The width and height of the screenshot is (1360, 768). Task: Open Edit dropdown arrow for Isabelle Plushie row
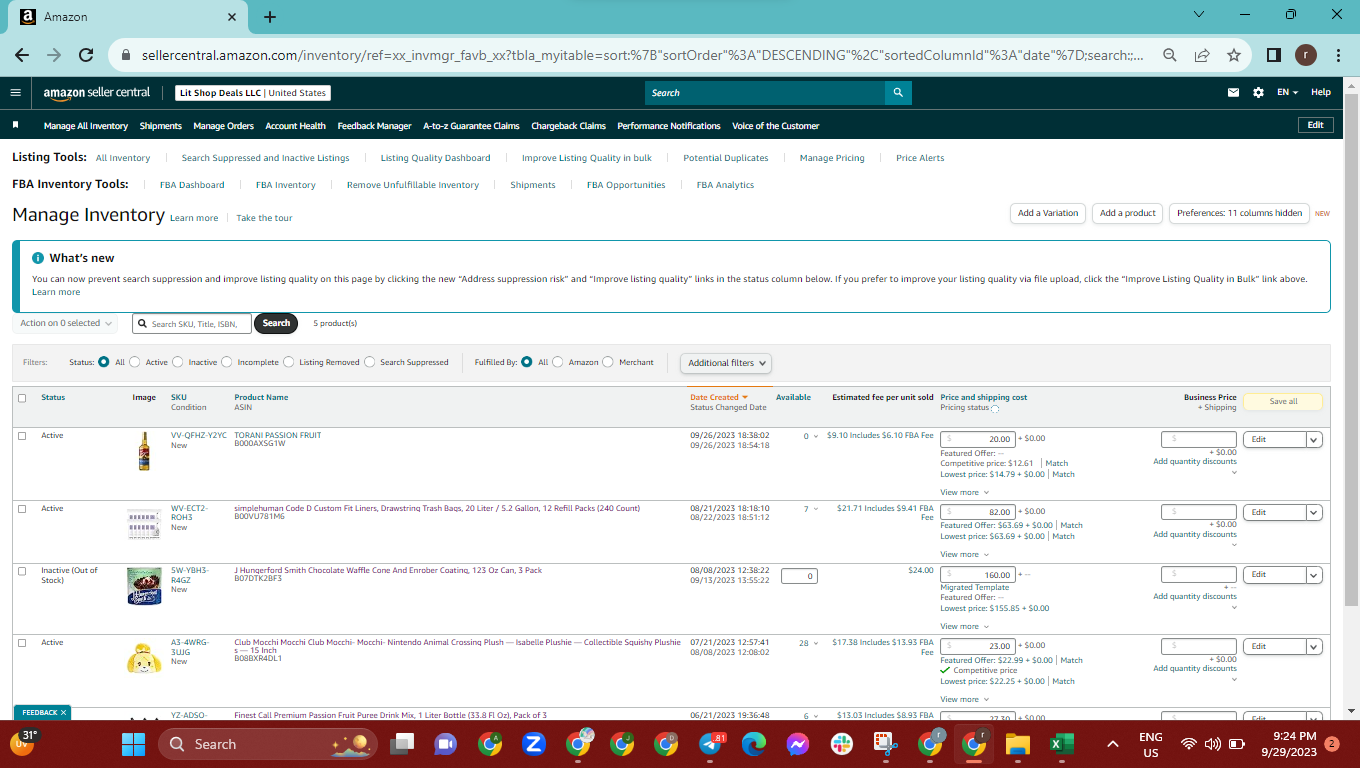pos(1314,646)
